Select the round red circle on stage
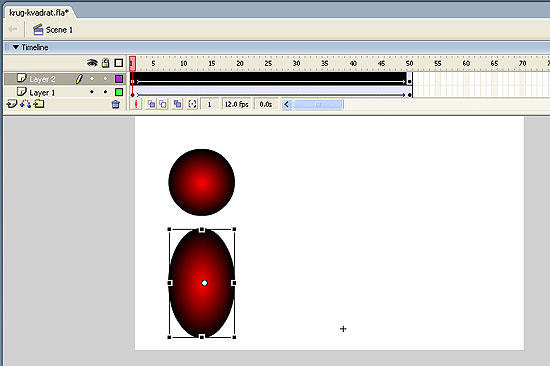The image size is (550, 366). click(x=202, y=182)
